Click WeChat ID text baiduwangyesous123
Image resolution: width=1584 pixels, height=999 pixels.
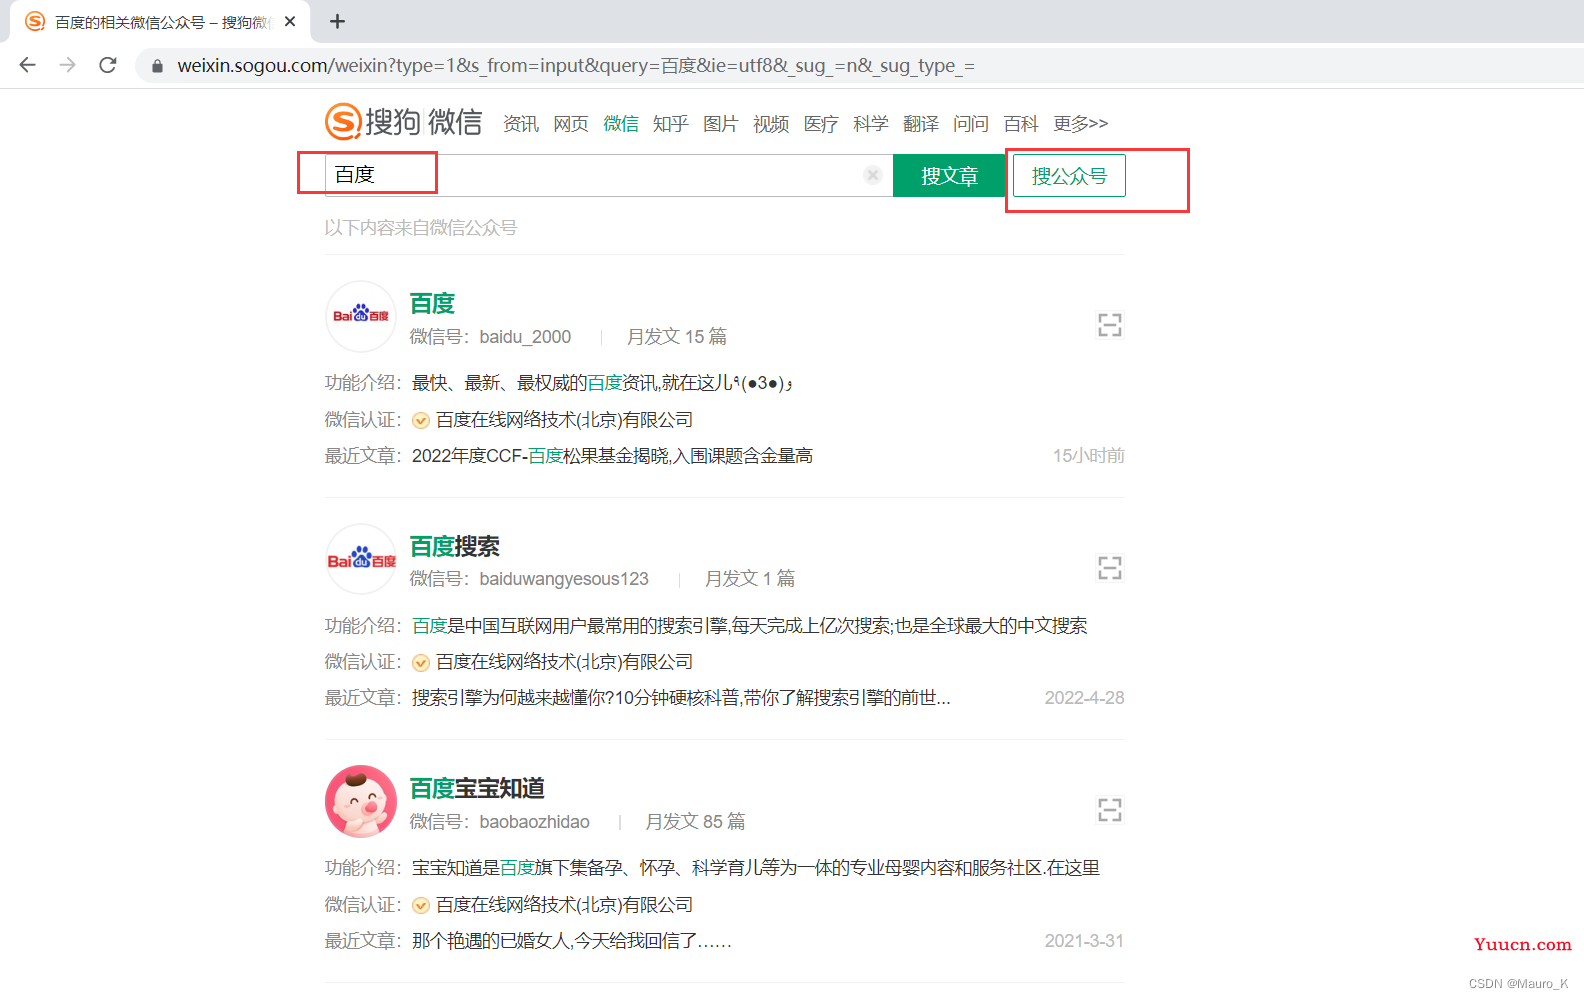pos(564,579)
